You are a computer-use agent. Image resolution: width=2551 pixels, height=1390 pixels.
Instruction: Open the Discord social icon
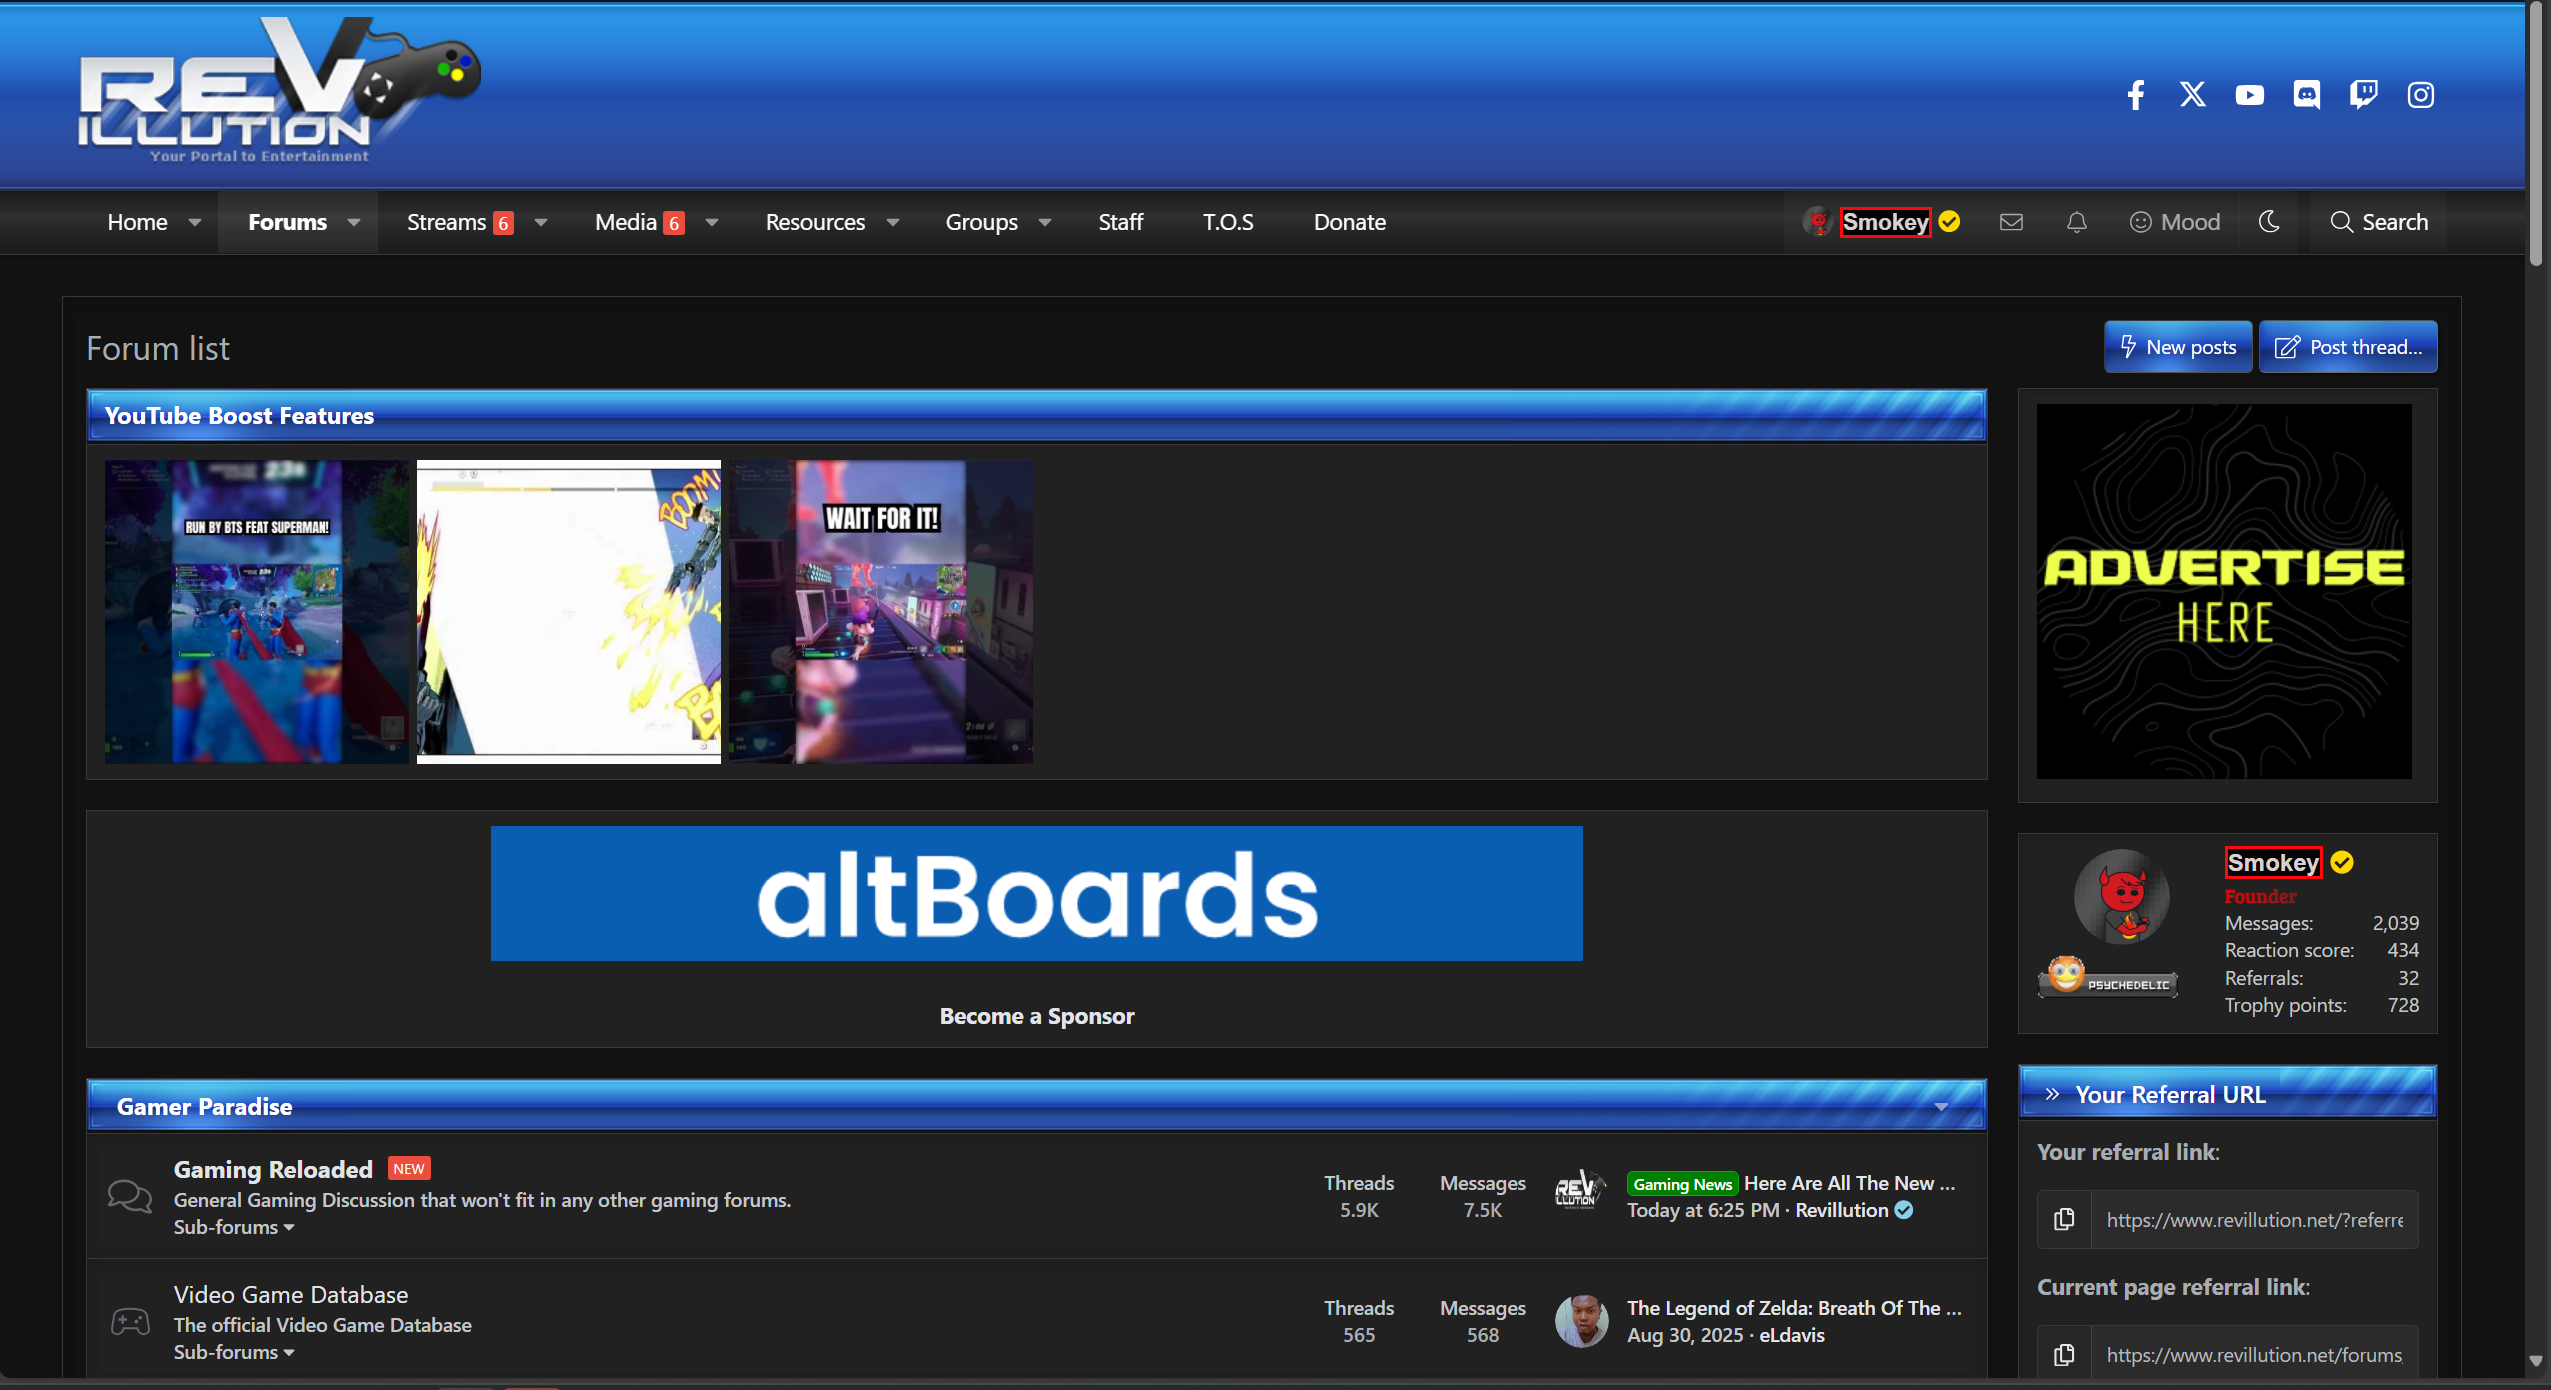pyautogui.click(x=2306, y=95)
